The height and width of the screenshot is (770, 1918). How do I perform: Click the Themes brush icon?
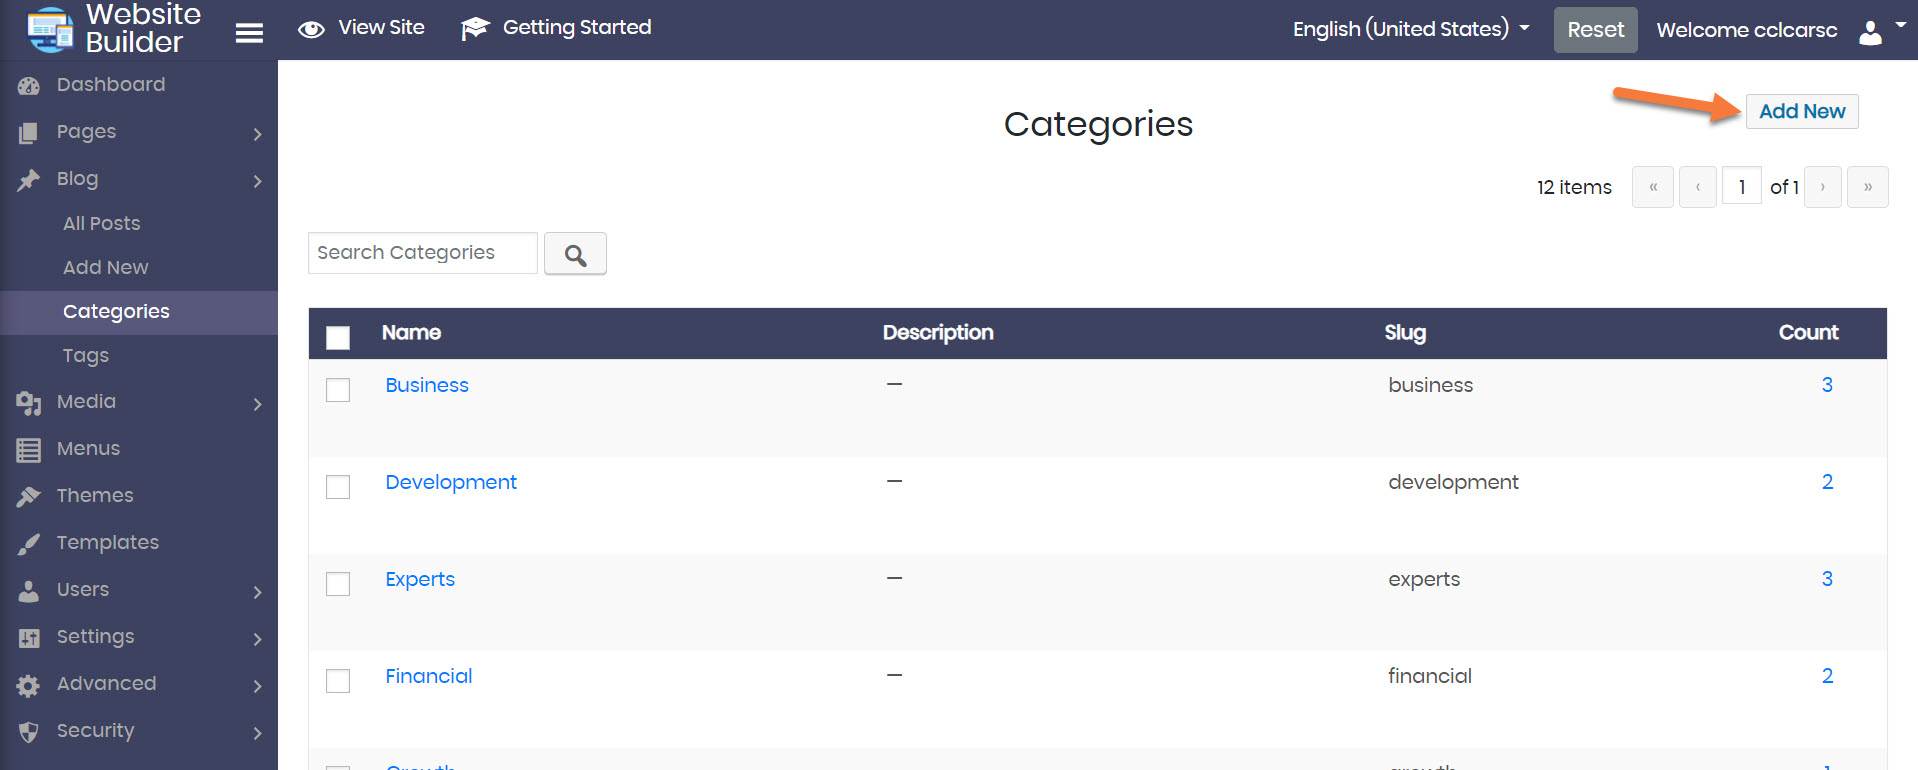click(x=29, y=496)
